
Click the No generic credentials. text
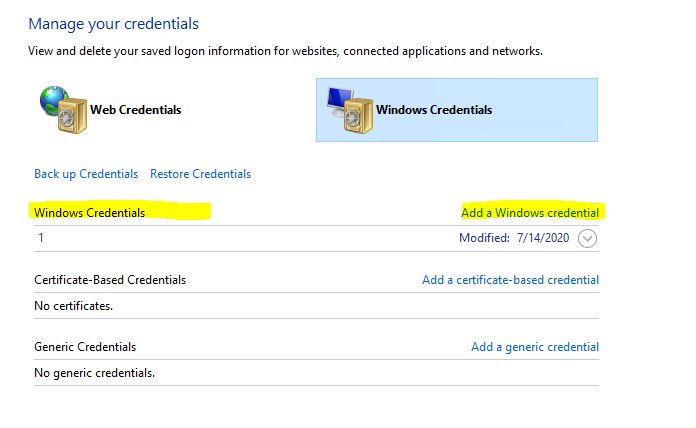pyautogui.click(x=95, y=373)
